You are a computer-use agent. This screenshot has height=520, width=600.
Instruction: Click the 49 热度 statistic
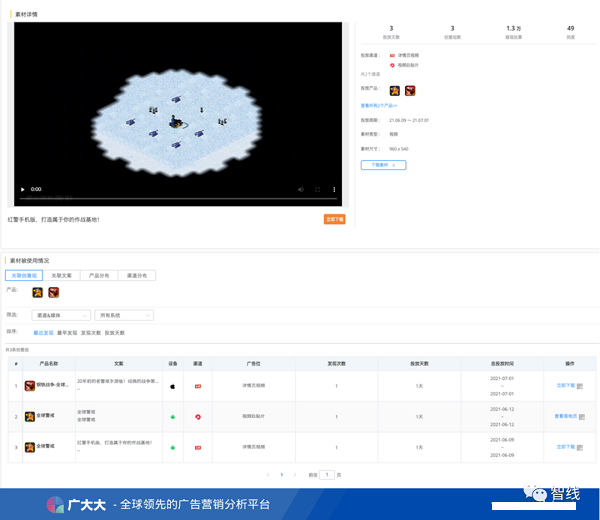[571, 32]
